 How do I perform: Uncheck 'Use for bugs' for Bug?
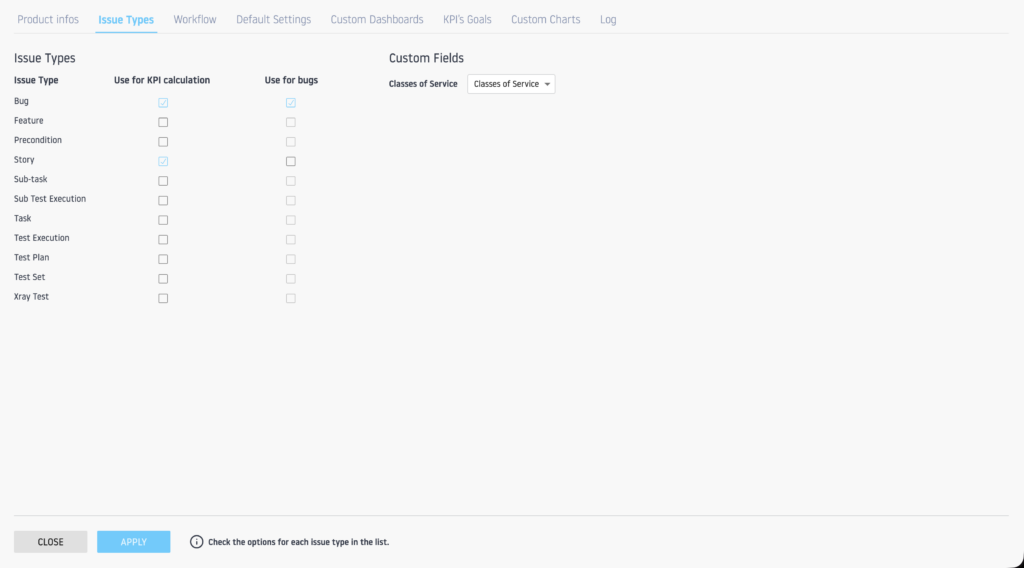click(291, 102)
